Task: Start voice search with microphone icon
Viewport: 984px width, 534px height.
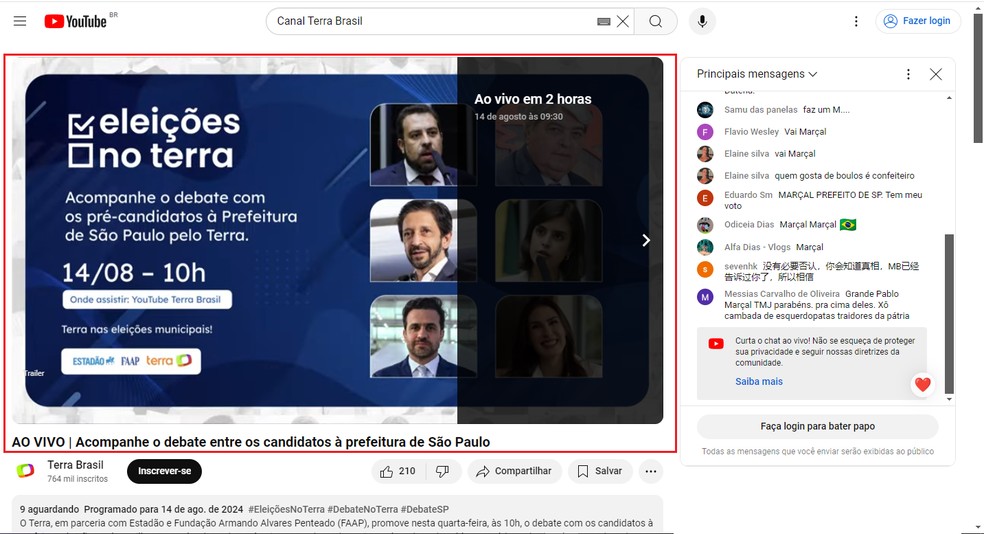Action: (702, 21)
